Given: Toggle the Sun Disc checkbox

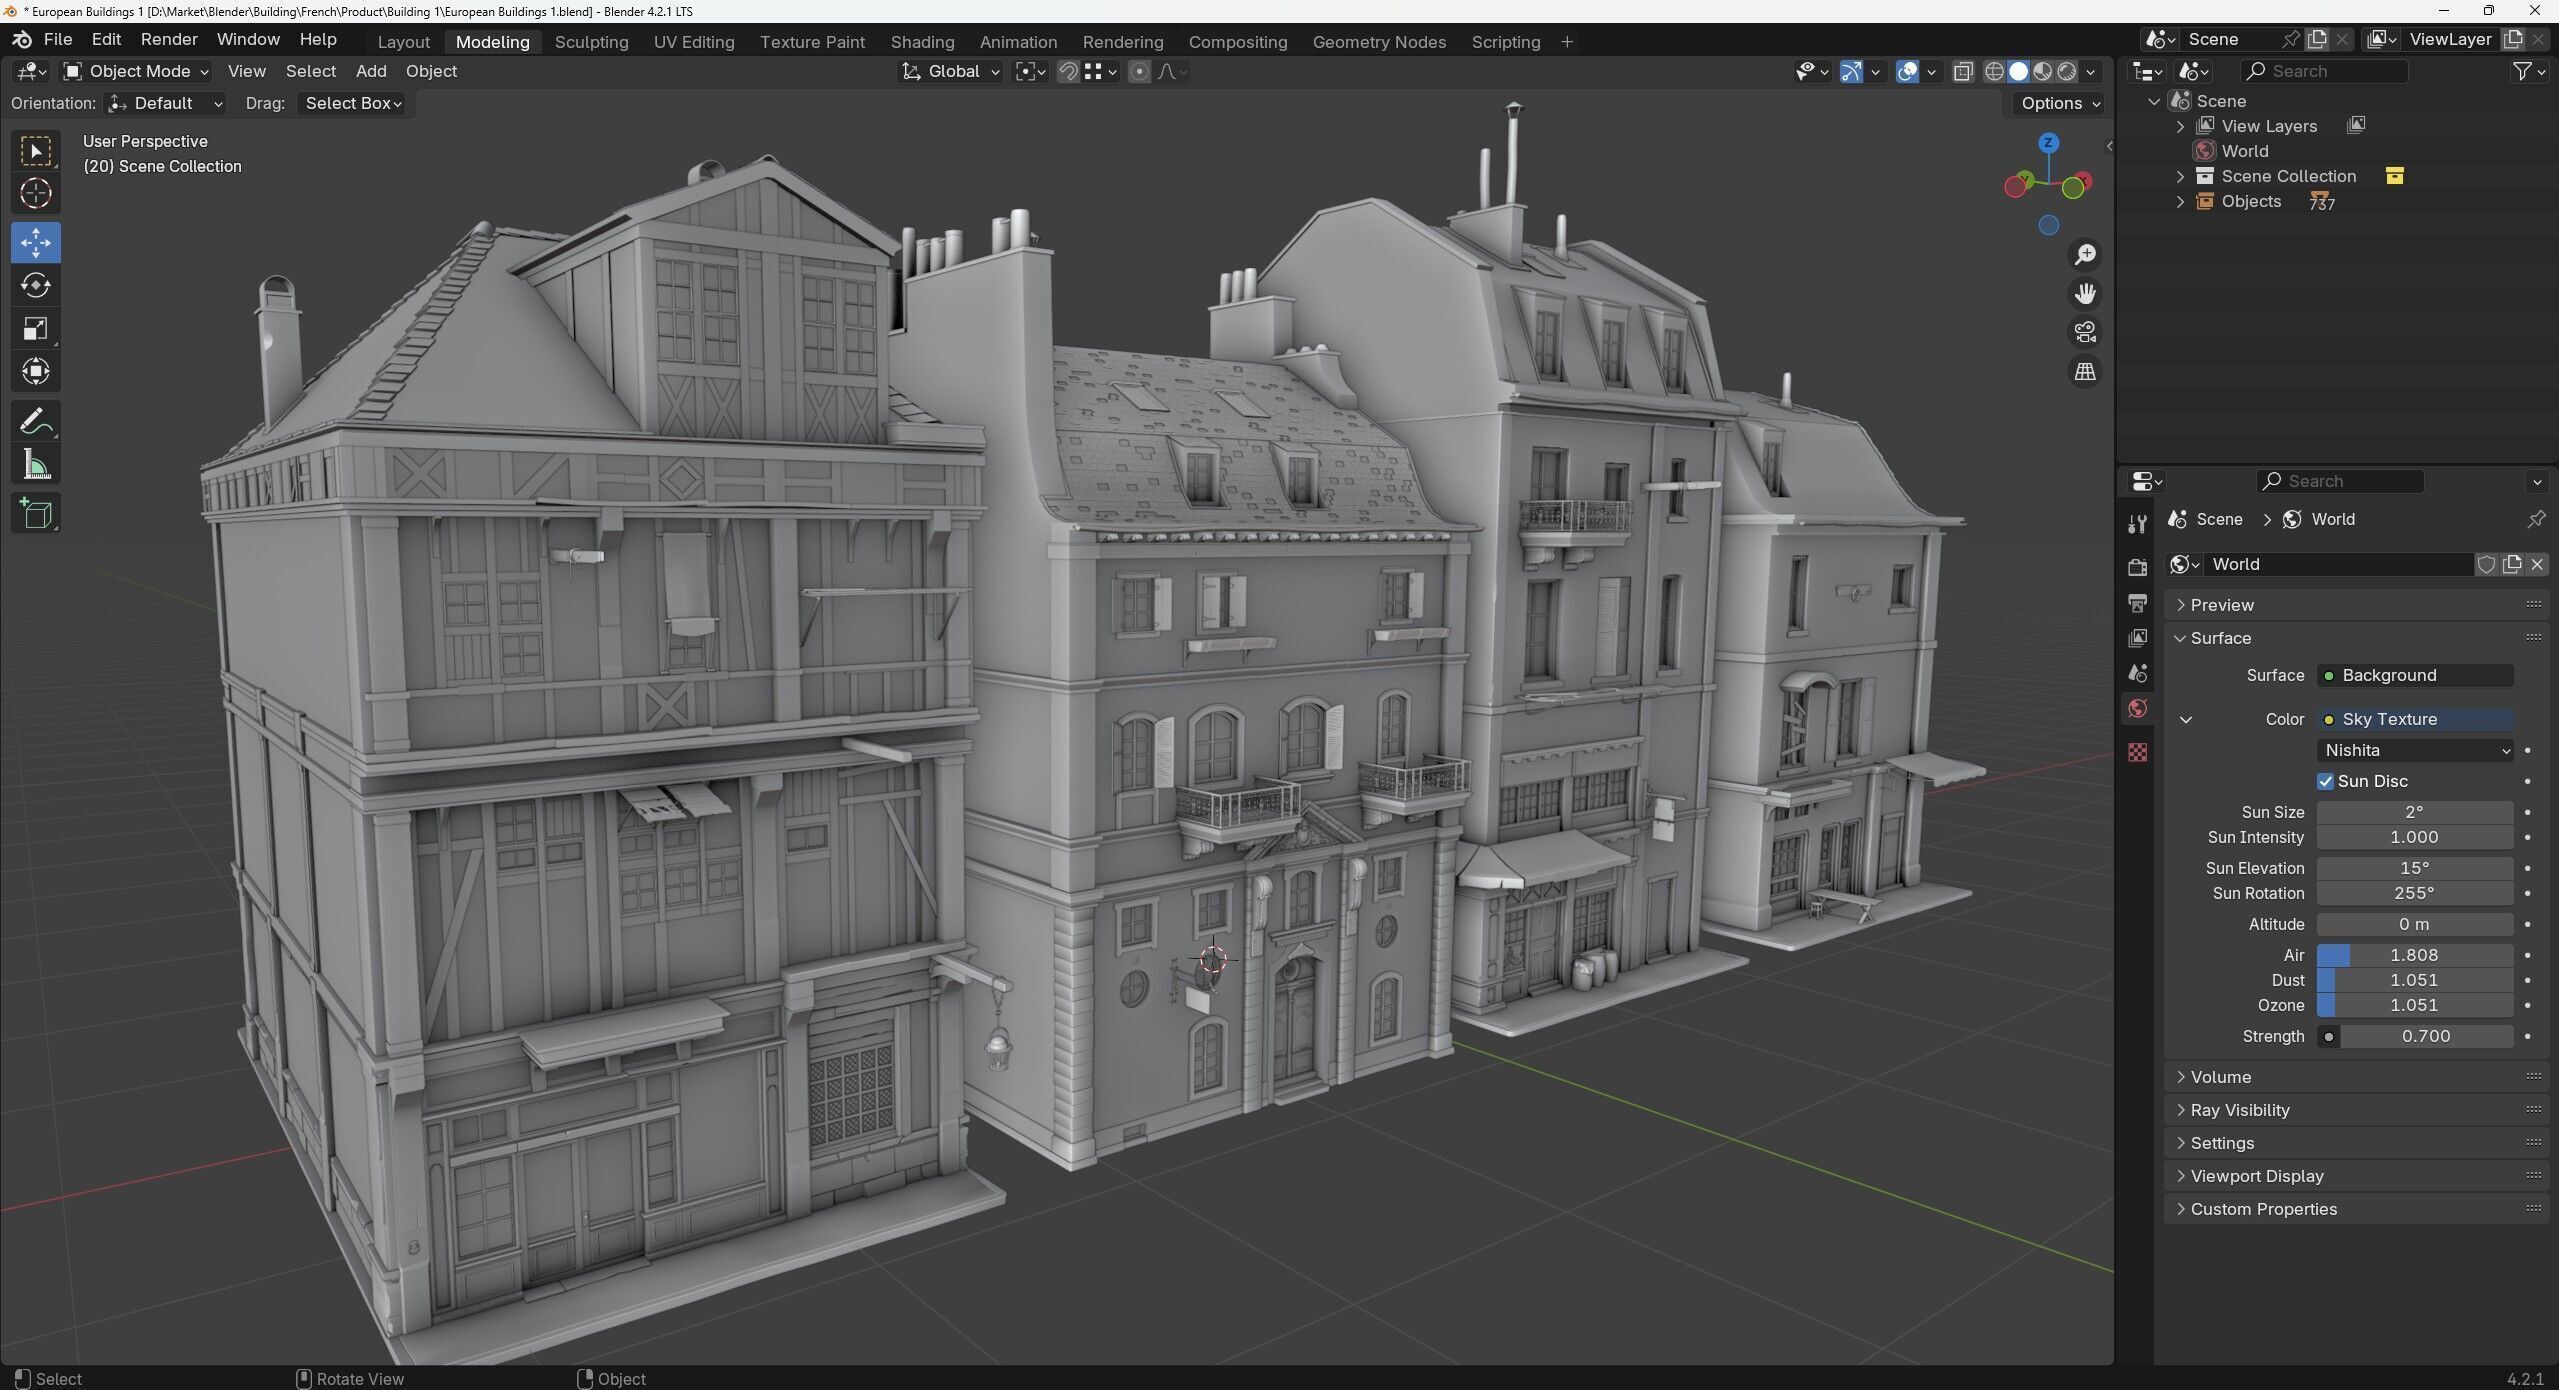Looking at the screenshot, I should pos(2325,781).
